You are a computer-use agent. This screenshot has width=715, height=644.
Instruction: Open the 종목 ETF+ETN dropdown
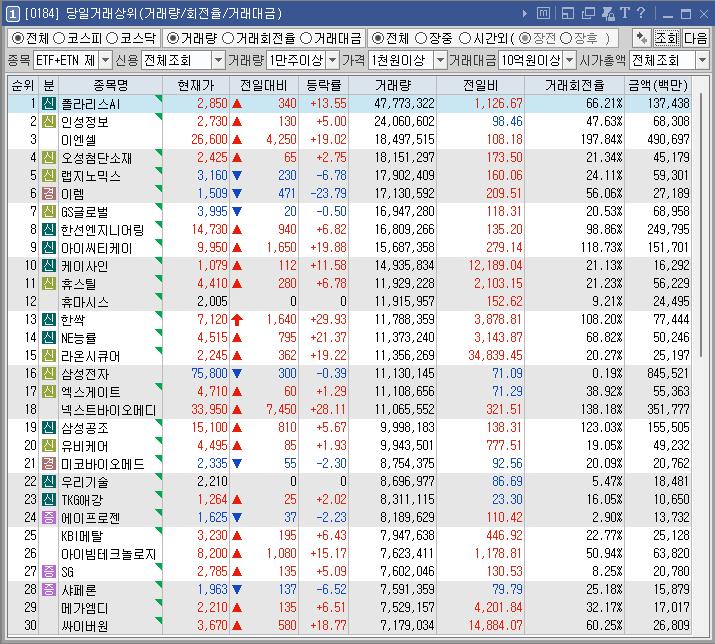[105, 60]
